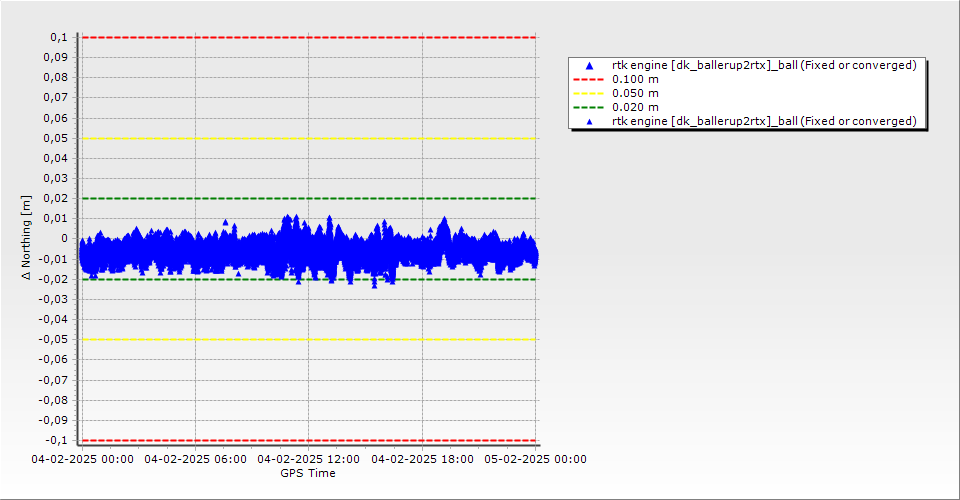Click the '-0,09' y-axis tick label
This screenshot has width=960, height=500.
pyautogui.click(x=53, y=420)
